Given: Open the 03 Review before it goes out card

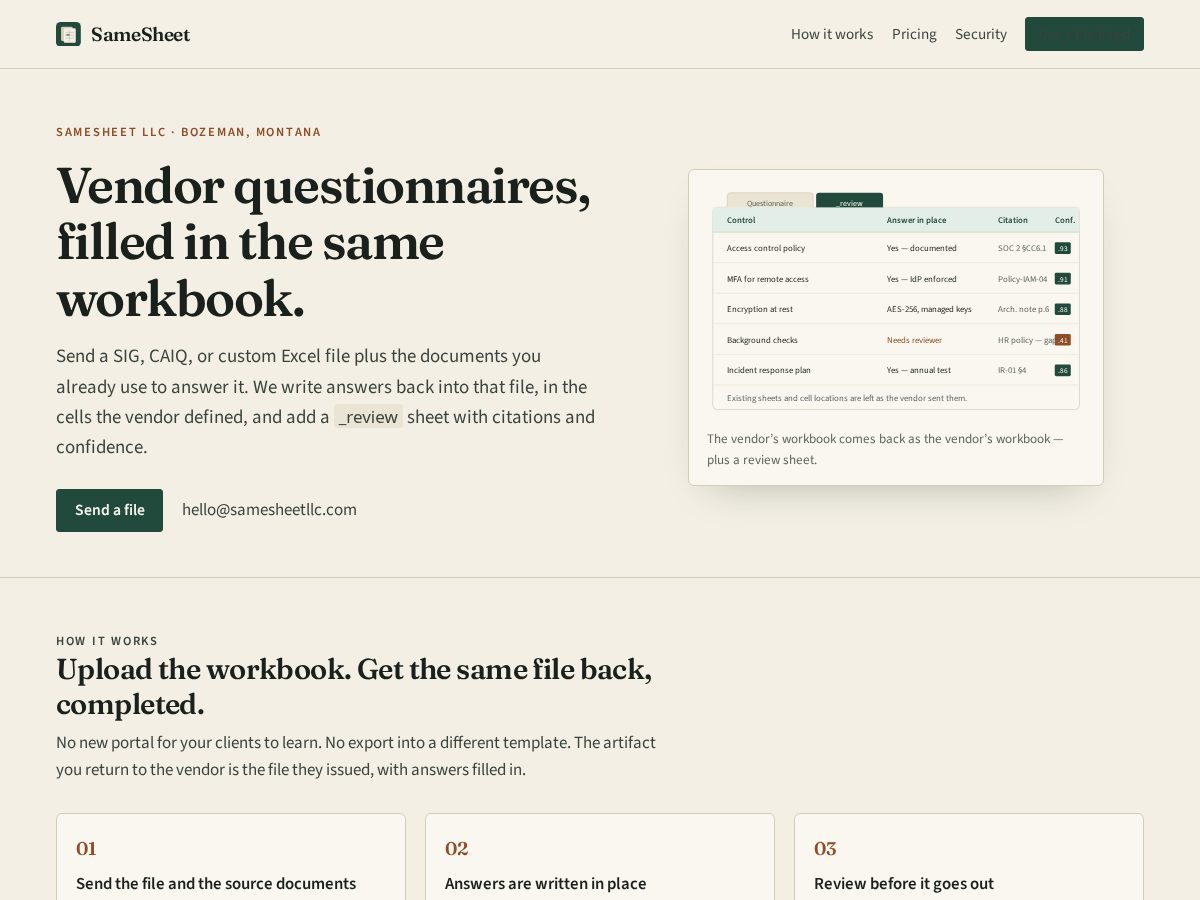Looking at the screenshot, I should (x=969, y=857).
